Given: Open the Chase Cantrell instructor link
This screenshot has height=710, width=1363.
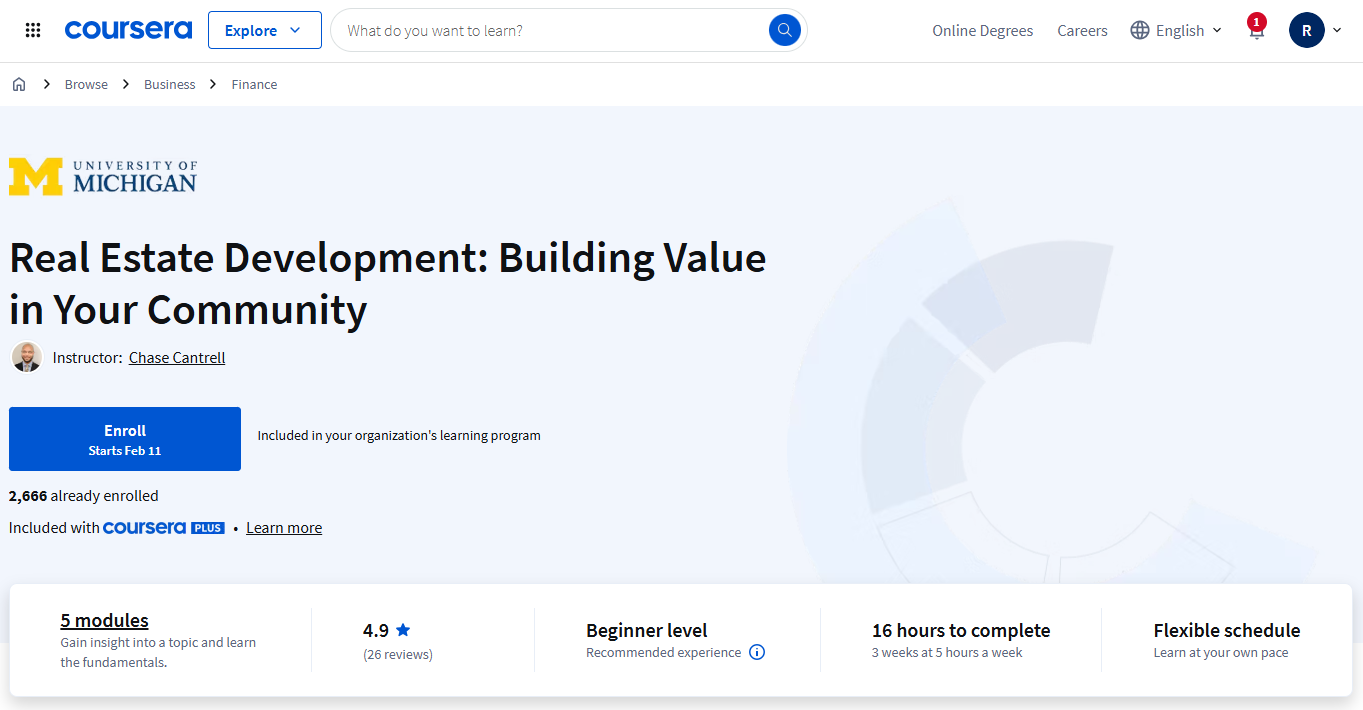Looking at the screenshot, I should coord(177,357).
